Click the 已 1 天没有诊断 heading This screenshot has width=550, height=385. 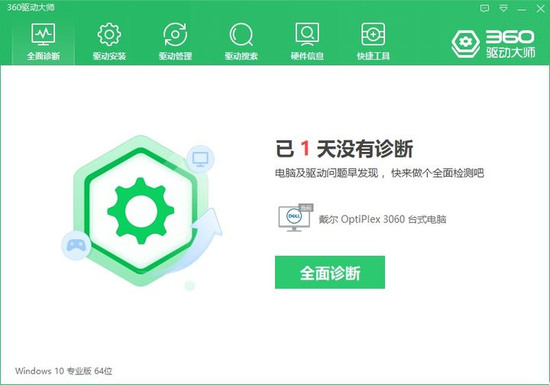pos(344,149)
